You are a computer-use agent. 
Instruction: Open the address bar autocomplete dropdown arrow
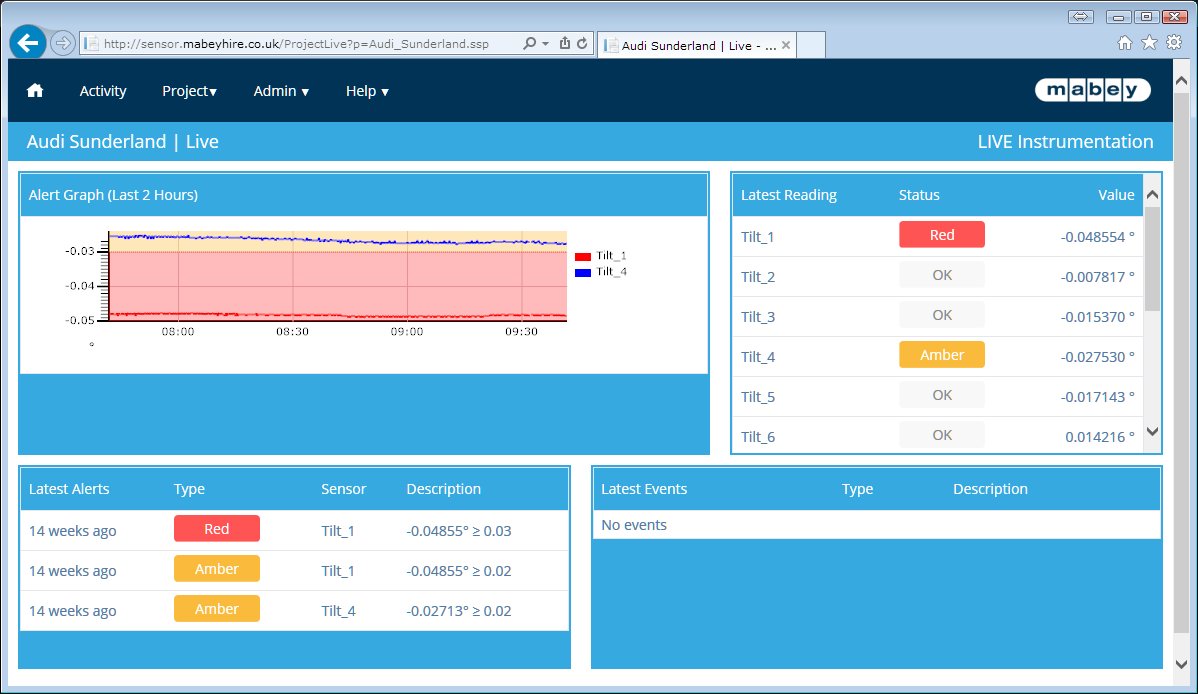coord(546,44)
